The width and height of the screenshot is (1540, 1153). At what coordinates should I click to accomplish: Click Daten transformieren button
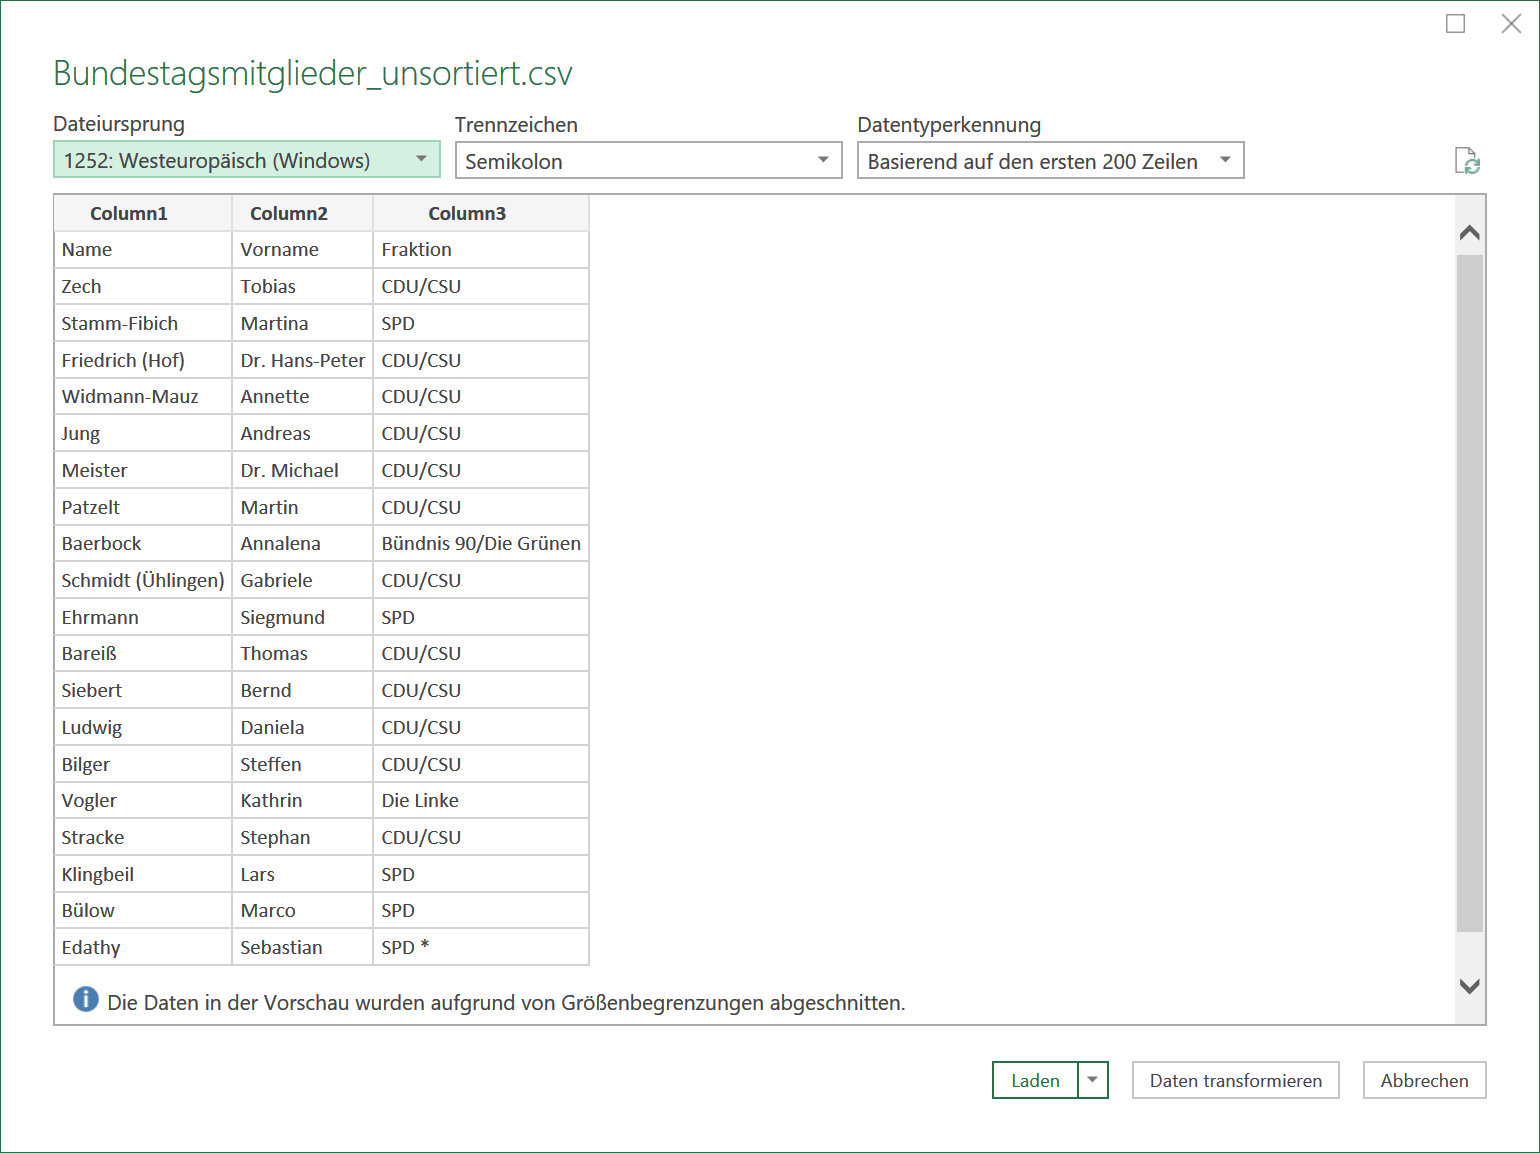(1236, 1080)
